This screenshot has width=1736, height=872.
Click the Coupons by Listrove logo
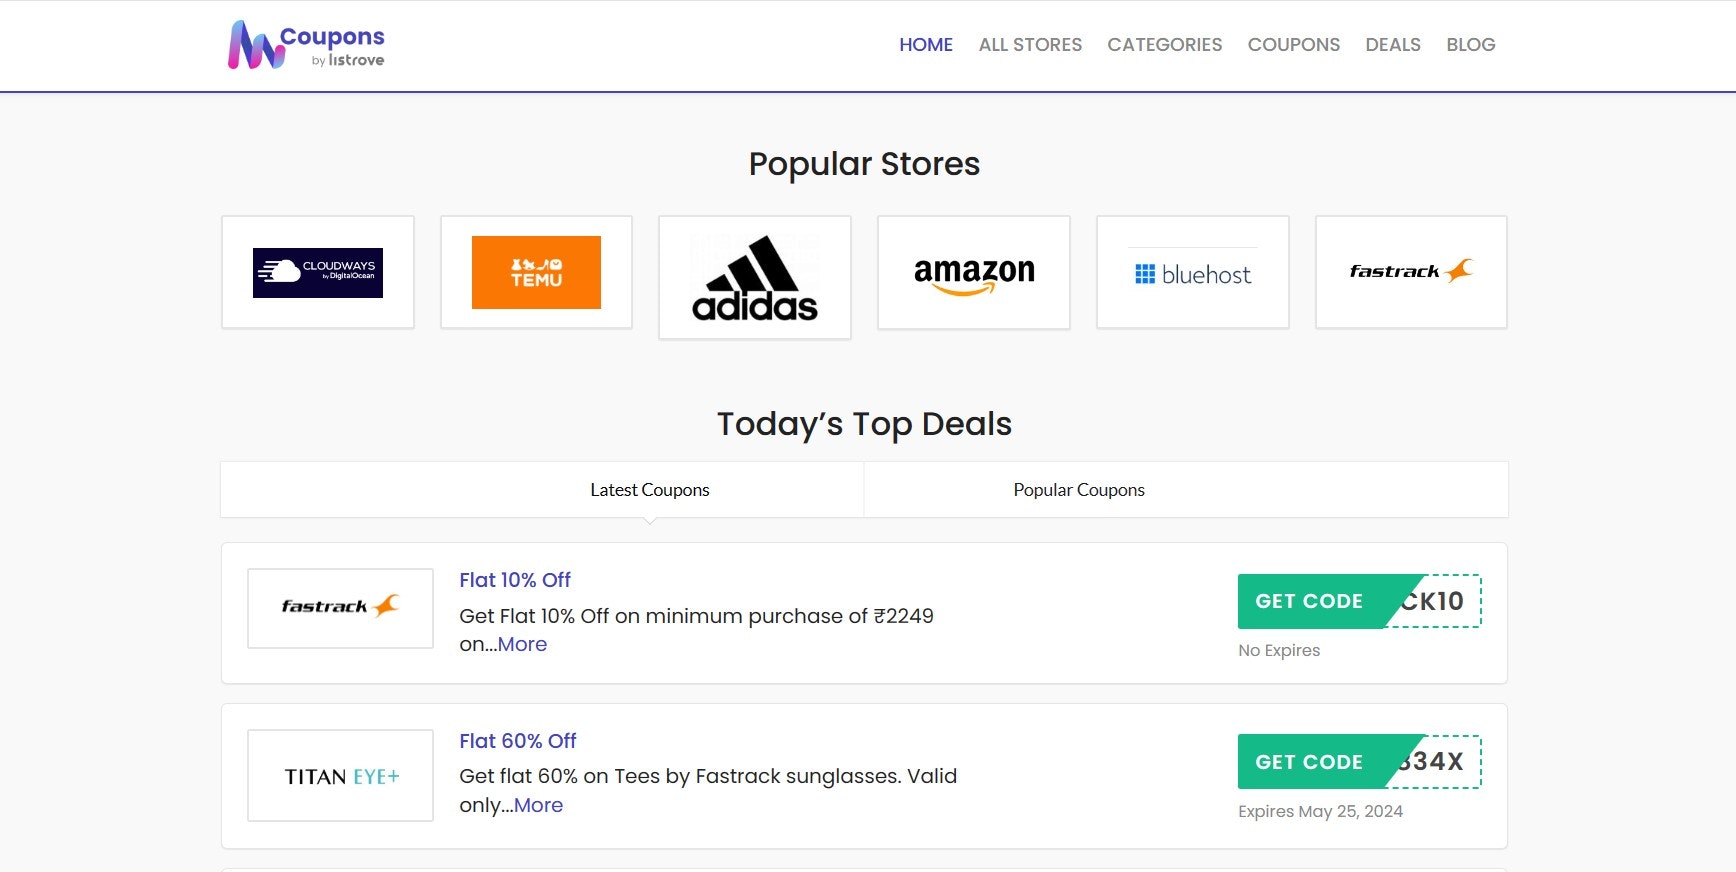(x=306, y=46)
